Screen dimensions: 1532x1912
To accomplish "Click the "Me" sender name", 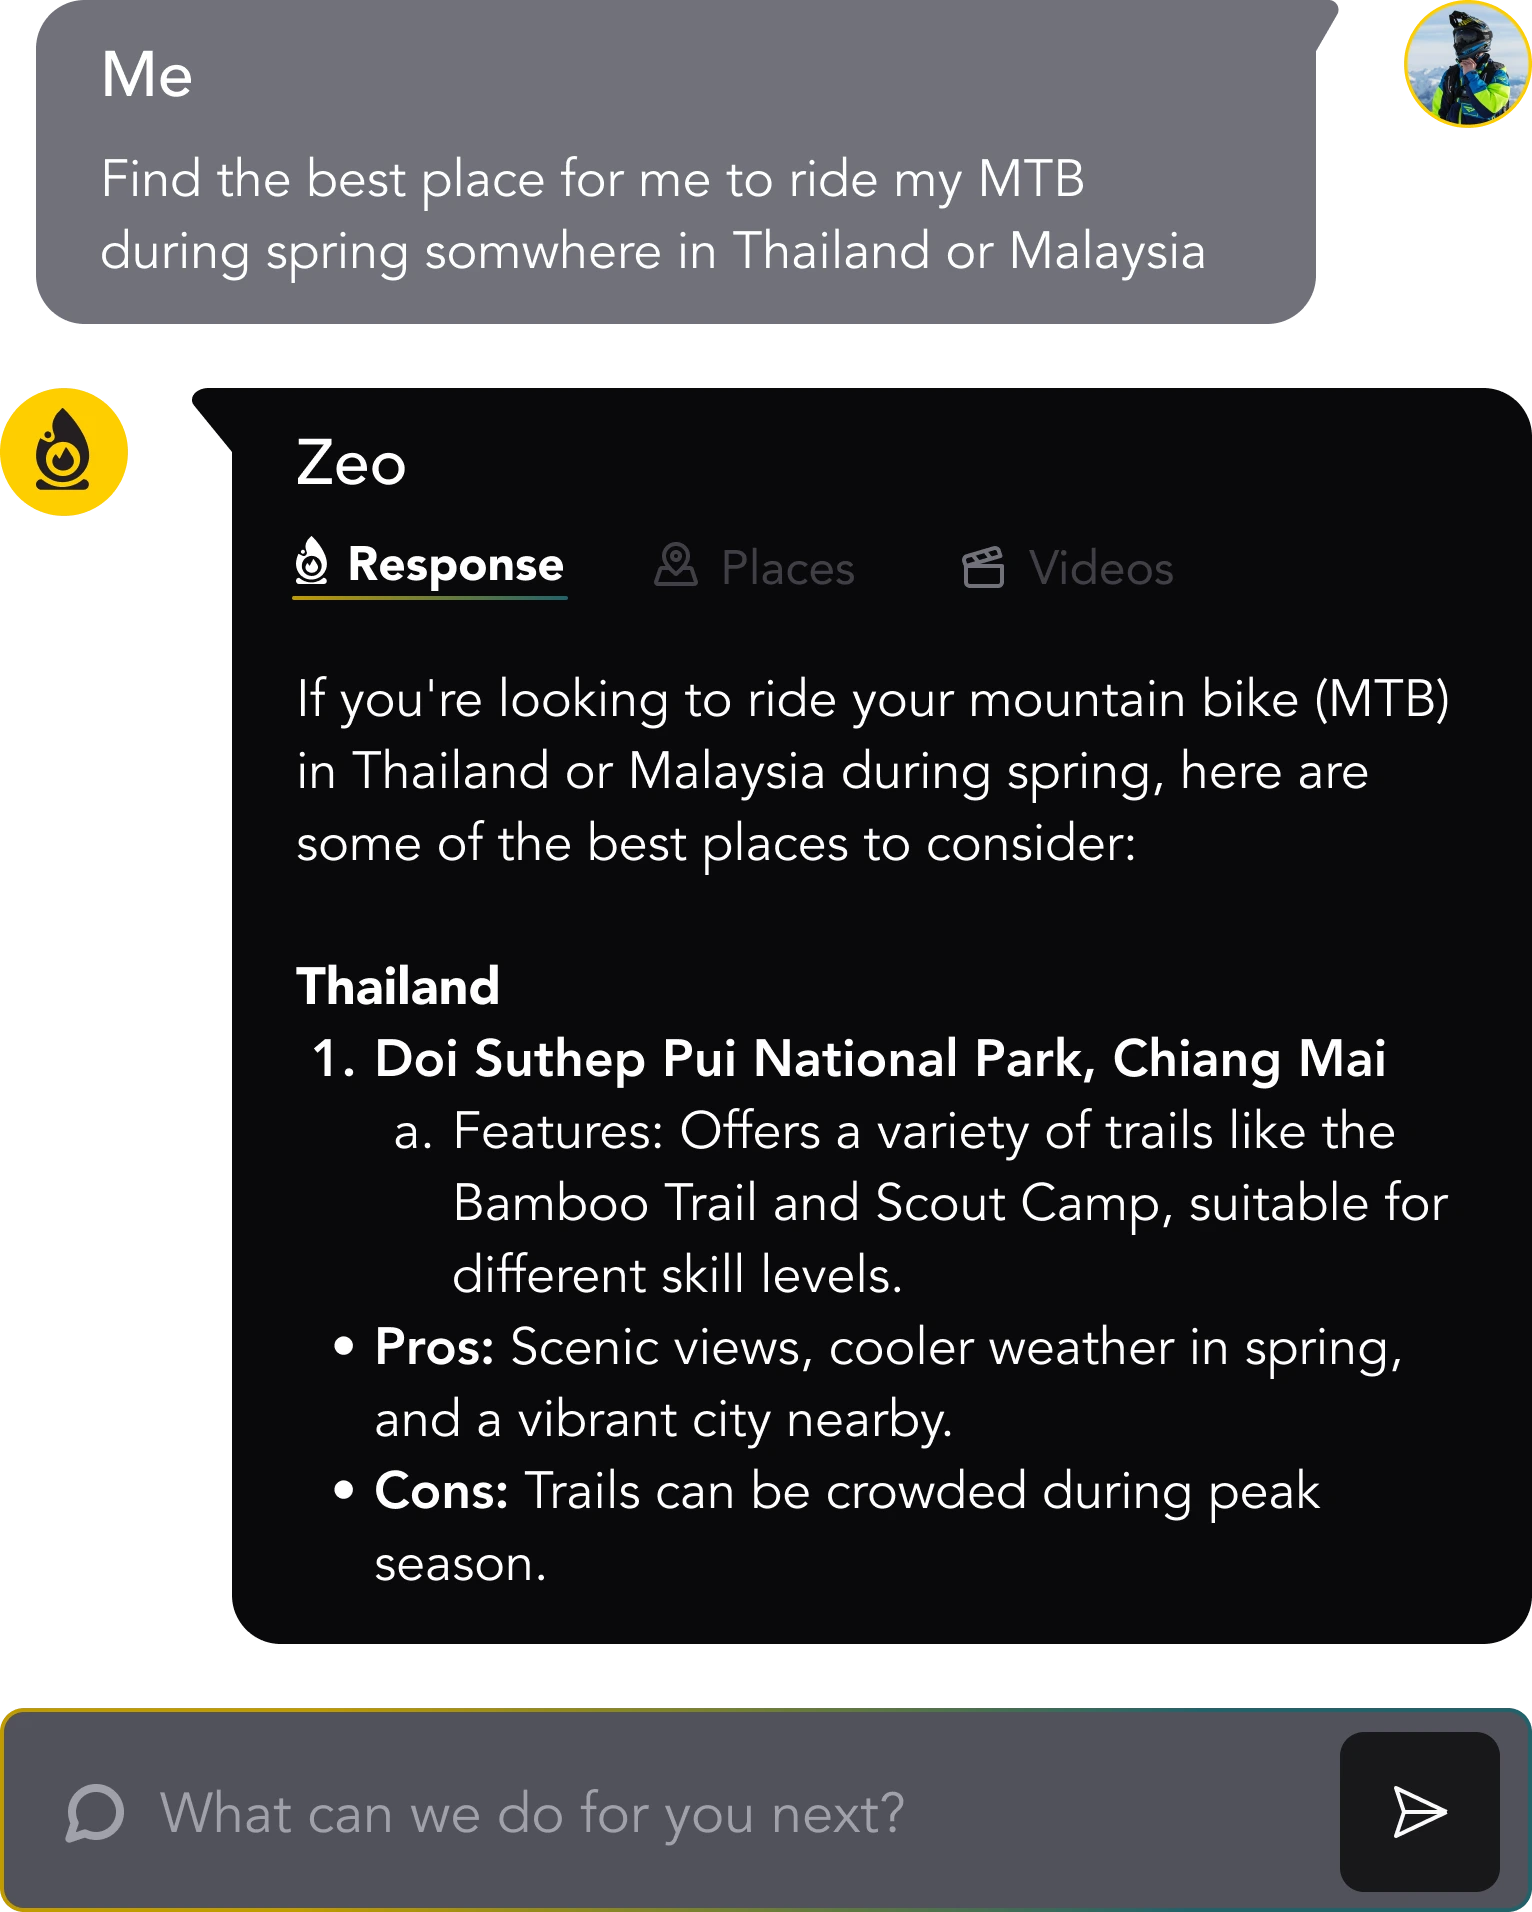I will tap(147, 75).
